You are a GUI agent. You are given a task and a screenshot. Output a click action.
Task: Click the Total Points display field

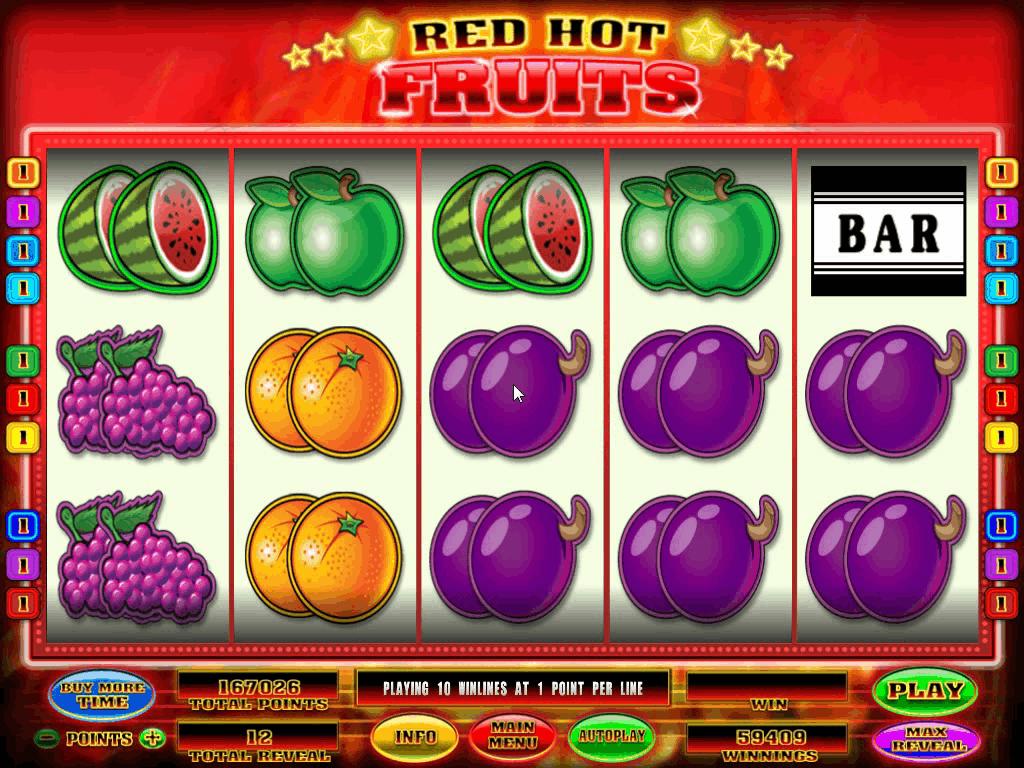tap(258, 692)
